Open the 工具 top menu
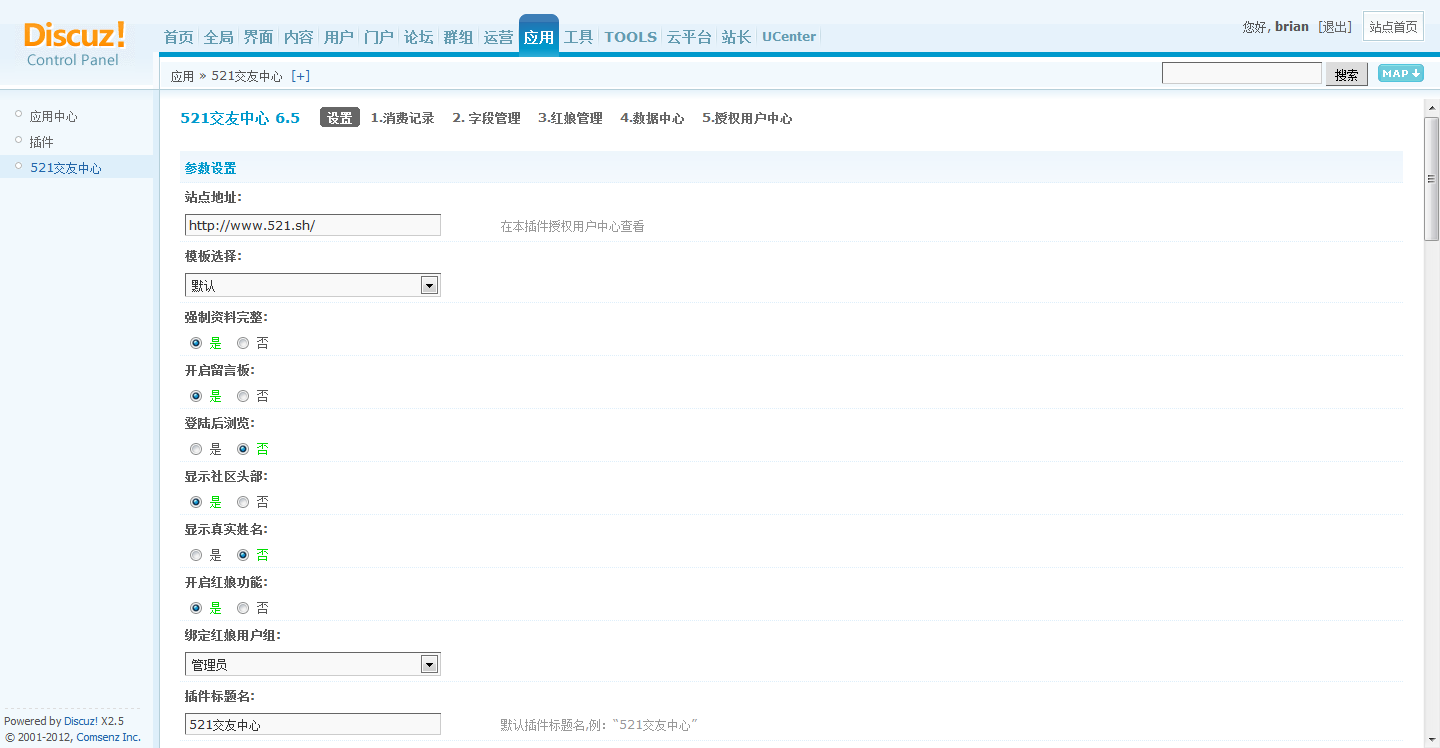1440x748 pixels. pyautogui.click(x=579, y=37)
